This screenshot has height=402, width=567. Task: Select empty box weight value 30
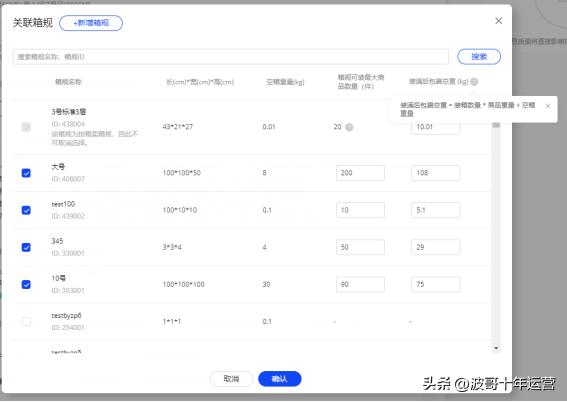coord(267,285)
